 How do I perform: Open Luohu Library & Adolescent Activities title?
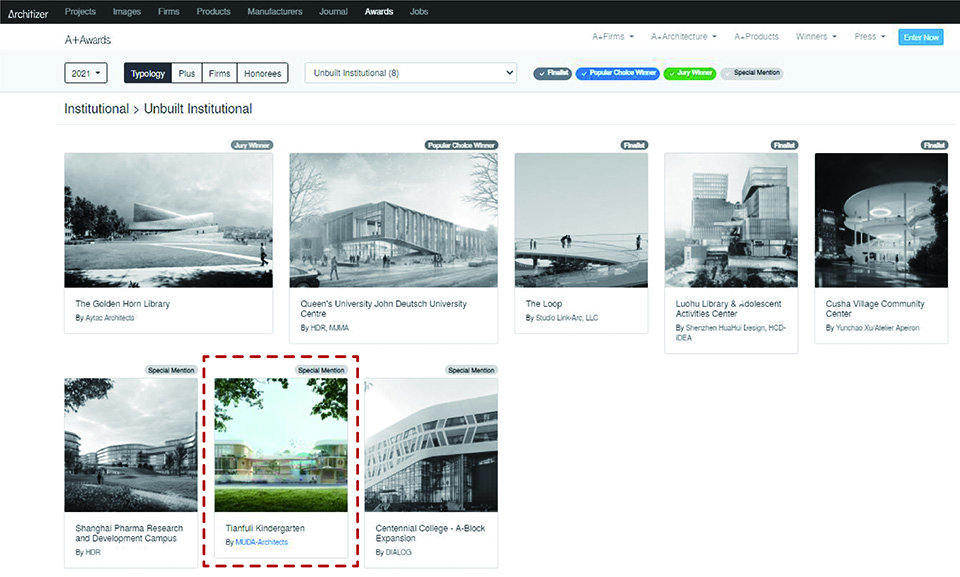point(728,309)
